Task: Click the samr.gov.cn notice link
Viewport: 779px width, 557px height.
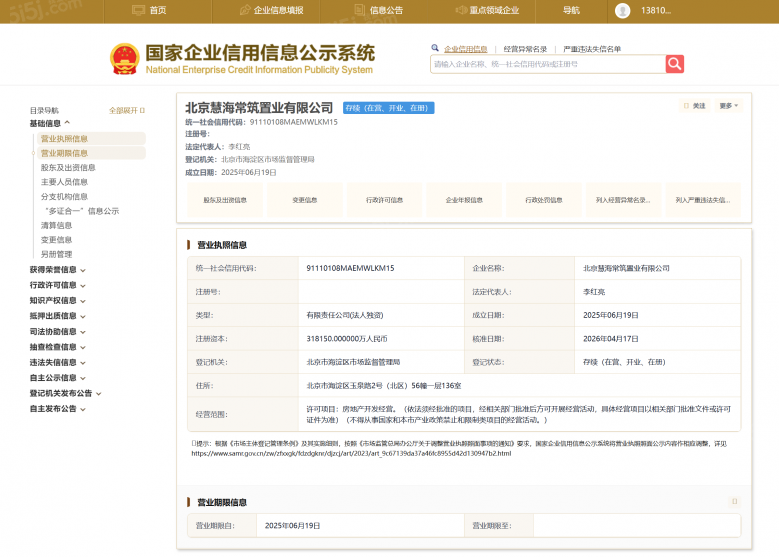Action: (351, 453)
